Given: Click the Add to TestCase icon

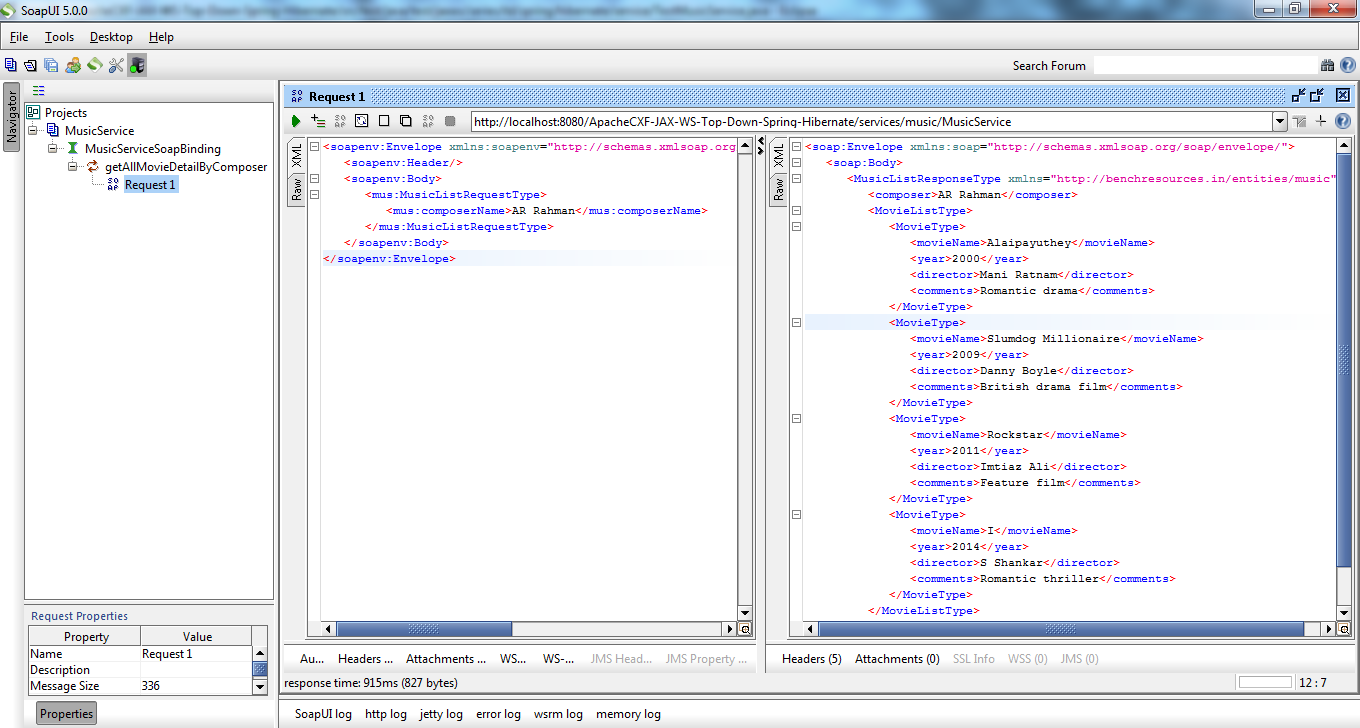Looking at the screenshot, I should pyautogui.click(x=317, y=120).
